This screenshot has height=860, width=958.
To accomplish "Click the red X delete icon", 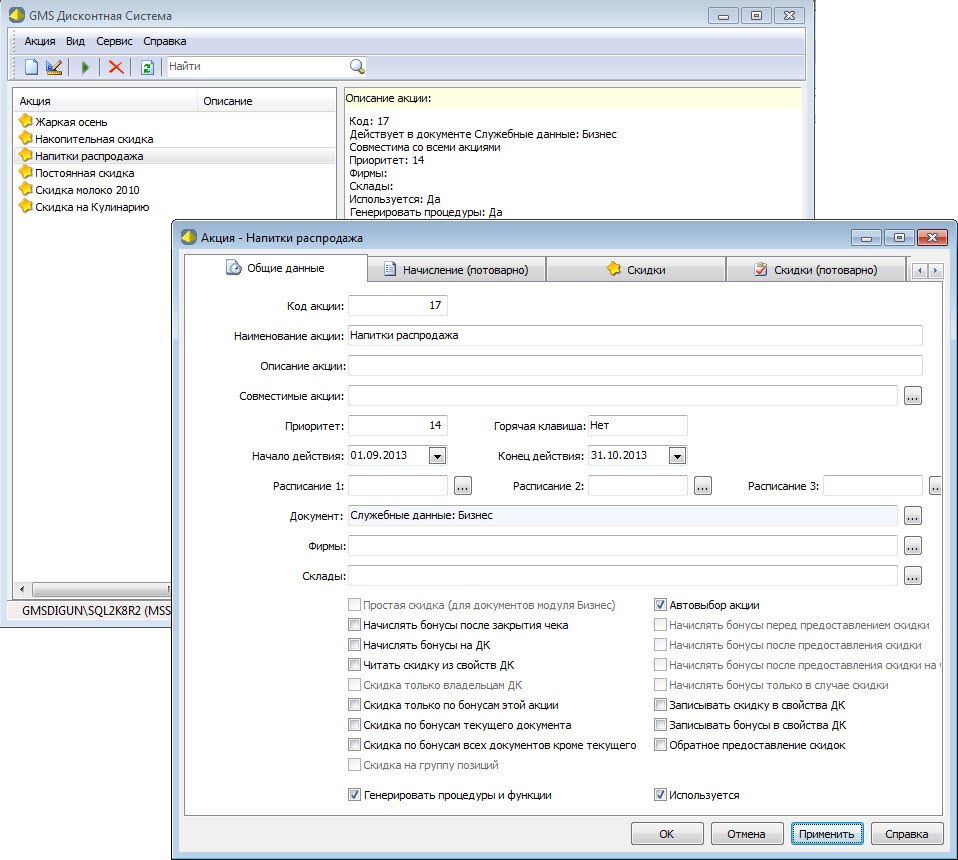I will click(x=116, y=67).
